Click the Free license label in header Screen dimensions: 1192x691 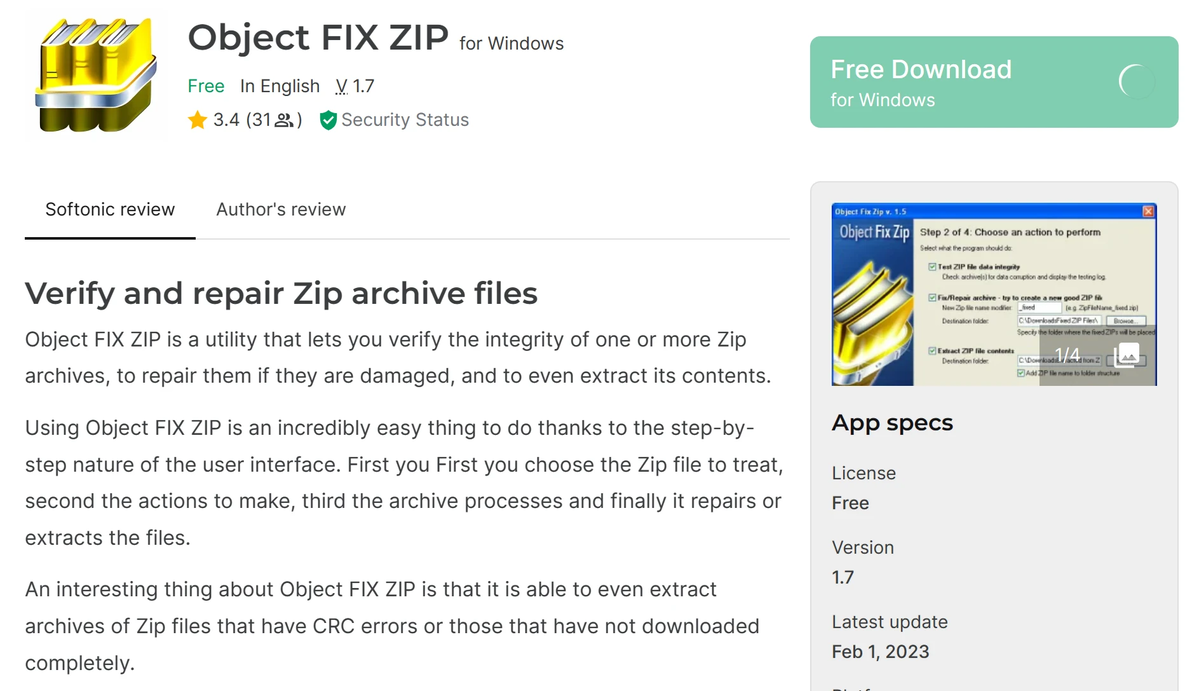[x=206, y=86]
